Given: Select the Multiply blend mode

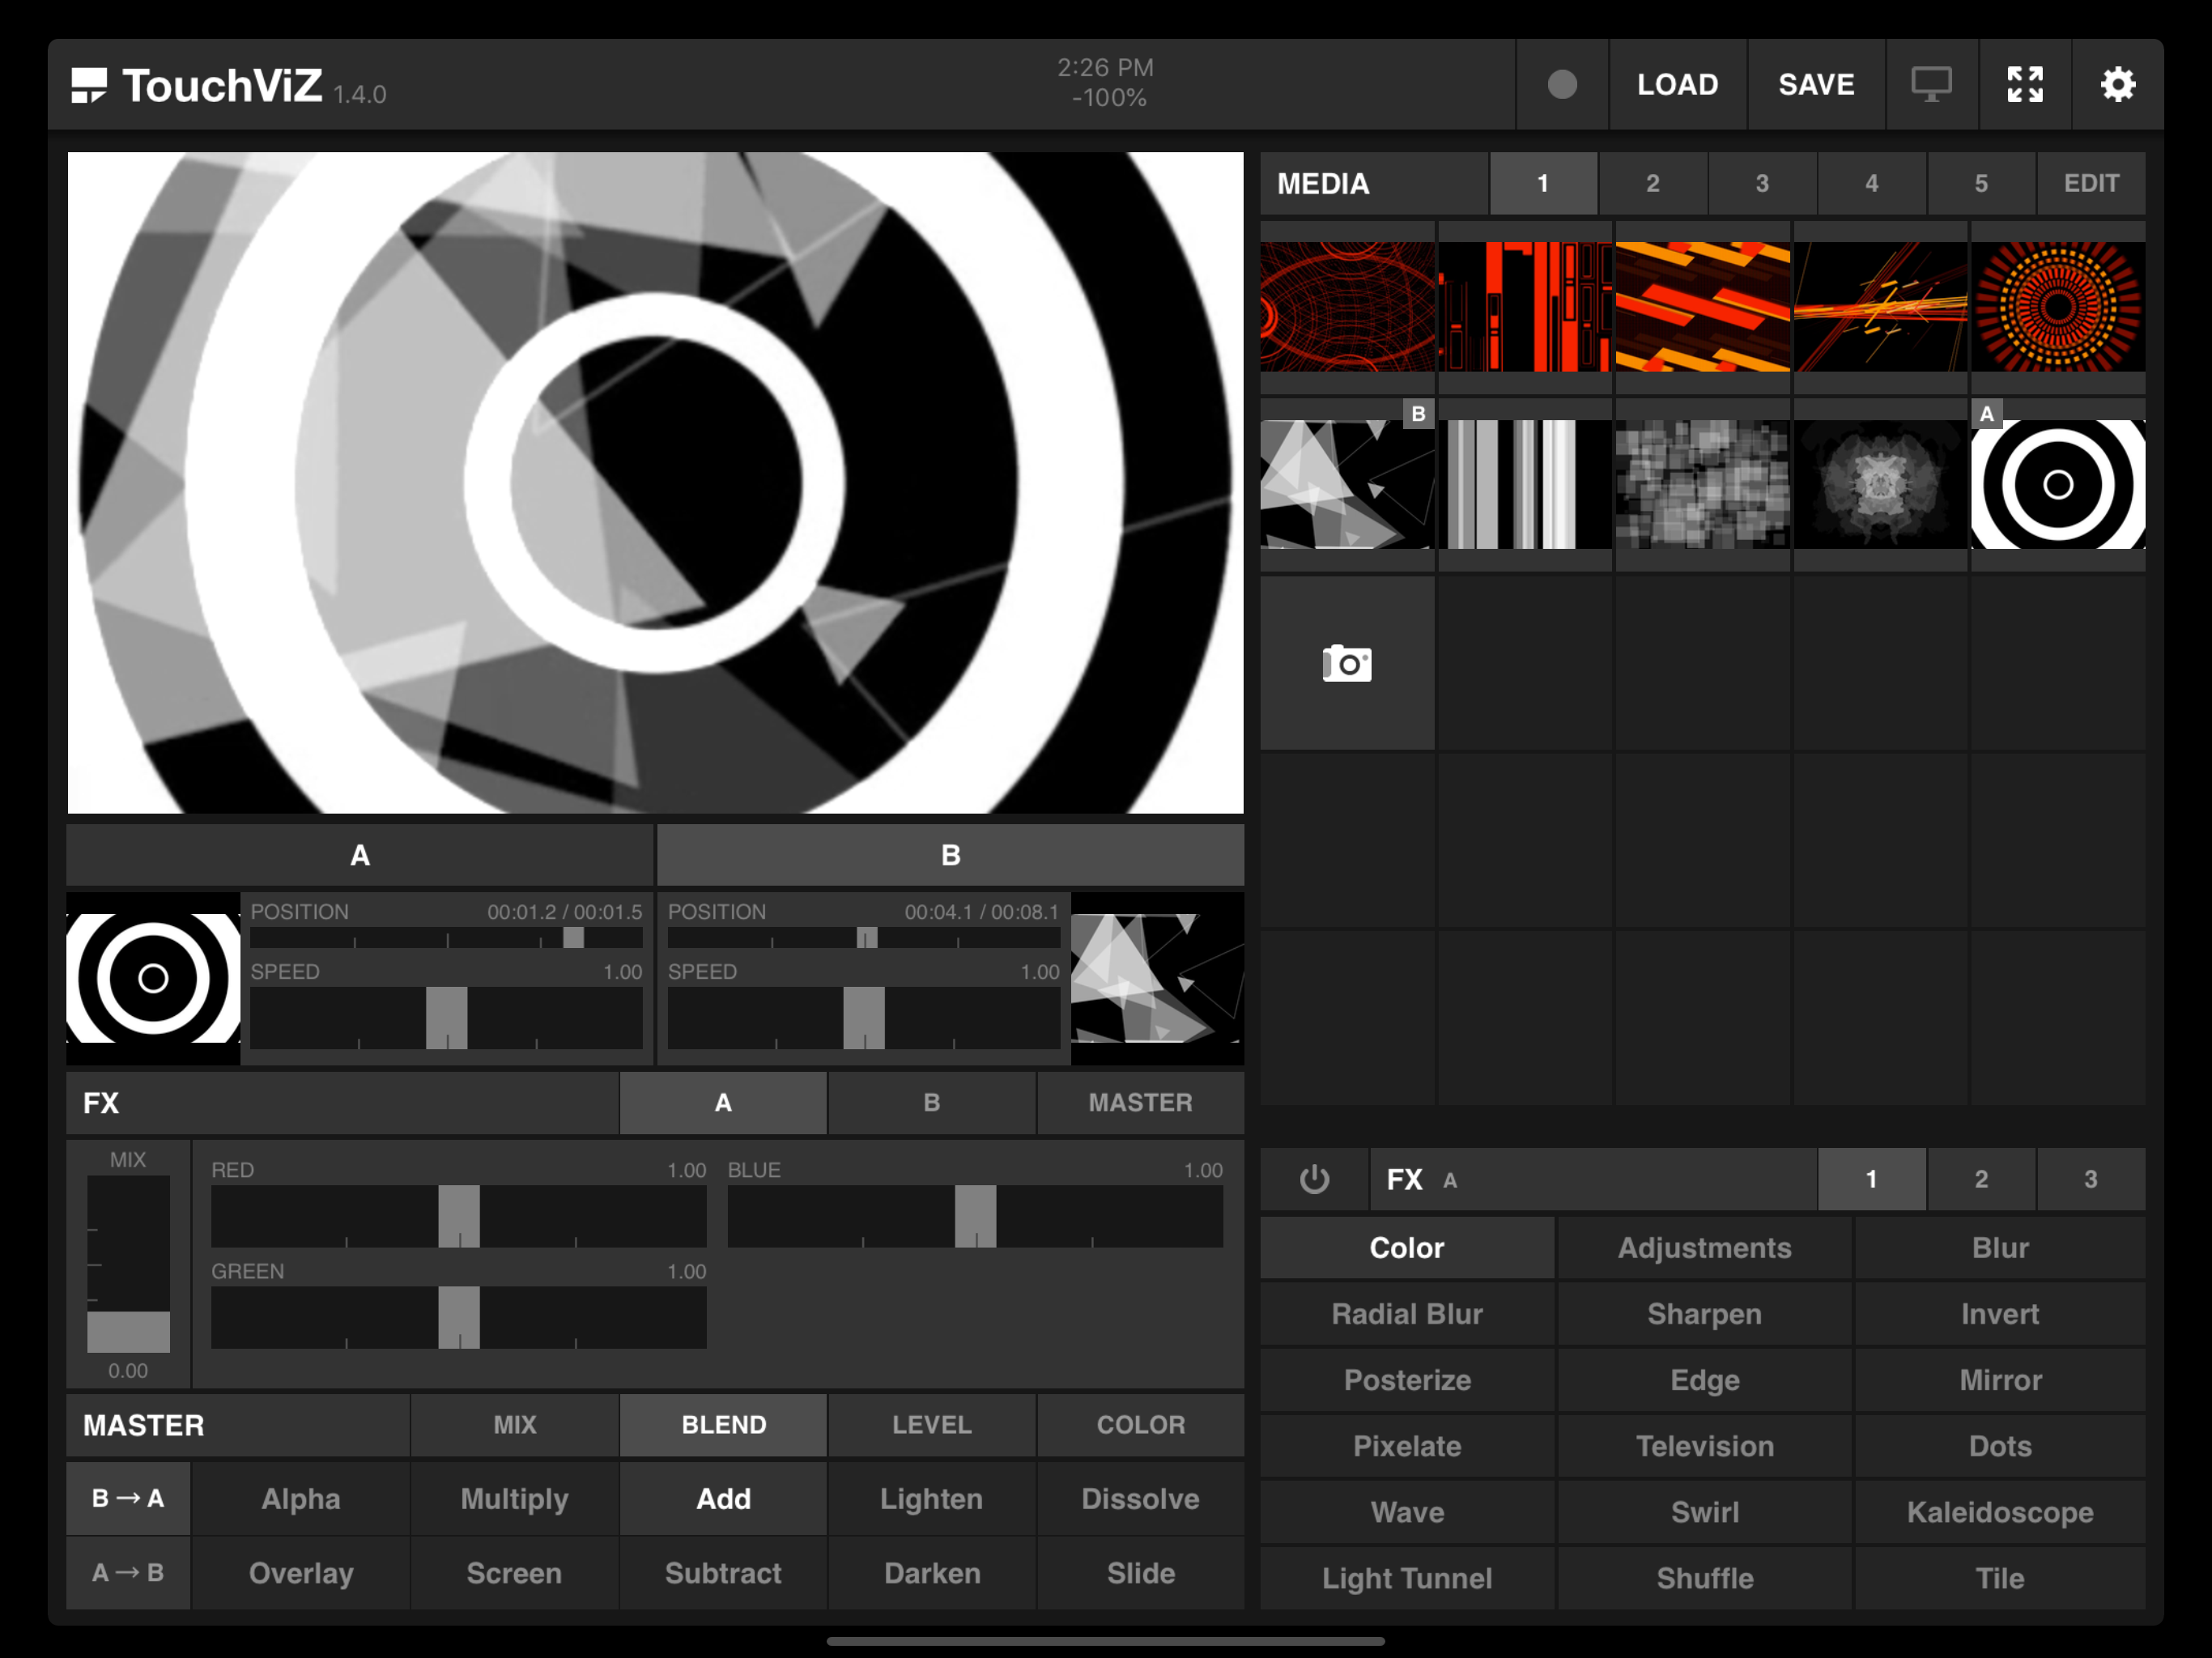Looking at the screenshot, I should point(514,1498).
